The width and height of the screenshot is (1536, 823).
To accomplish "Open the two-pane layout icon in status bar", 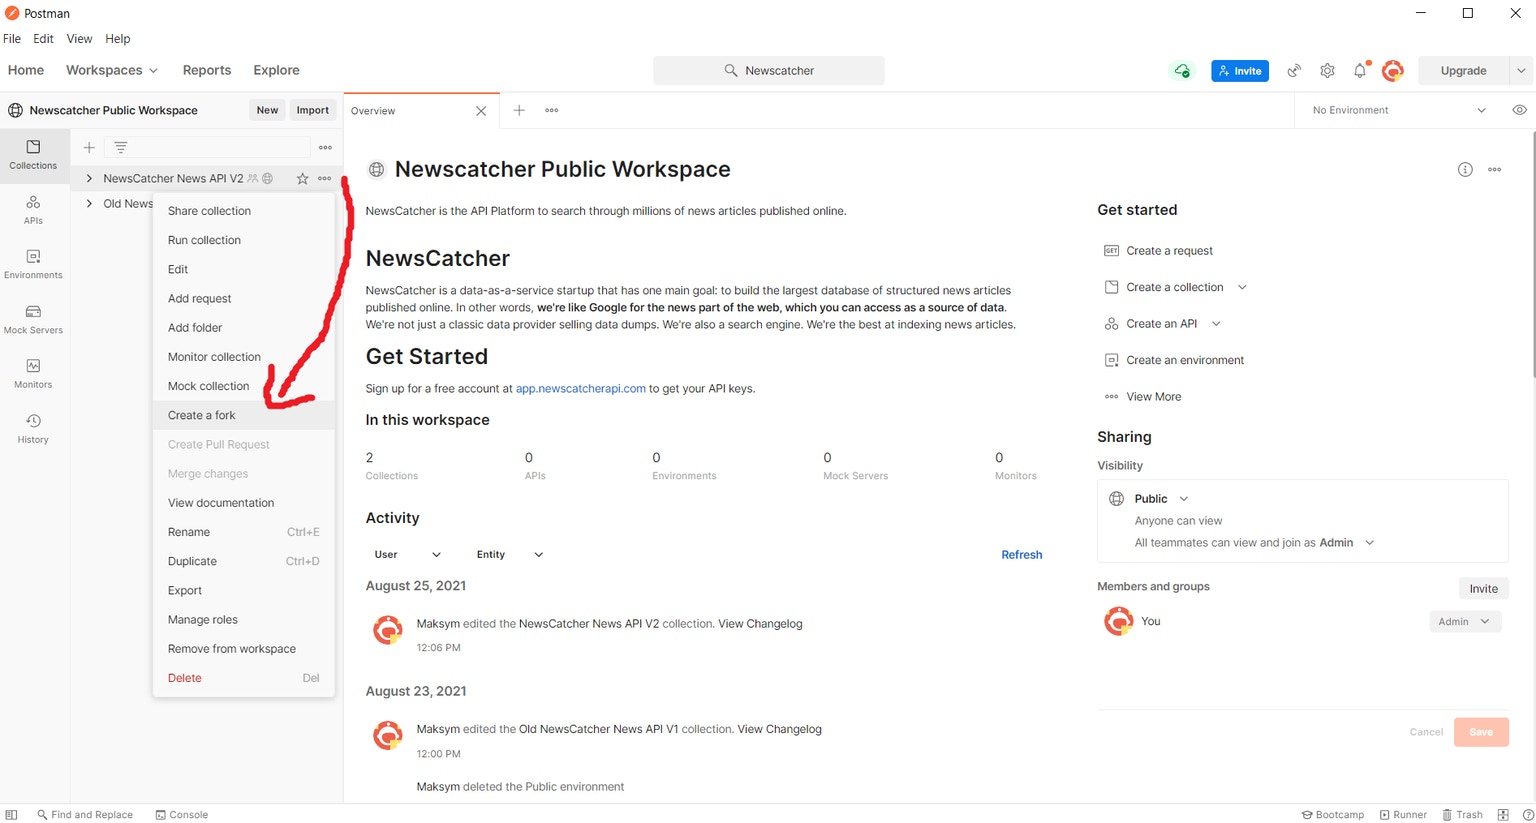I will click(x=1503, y=814).
